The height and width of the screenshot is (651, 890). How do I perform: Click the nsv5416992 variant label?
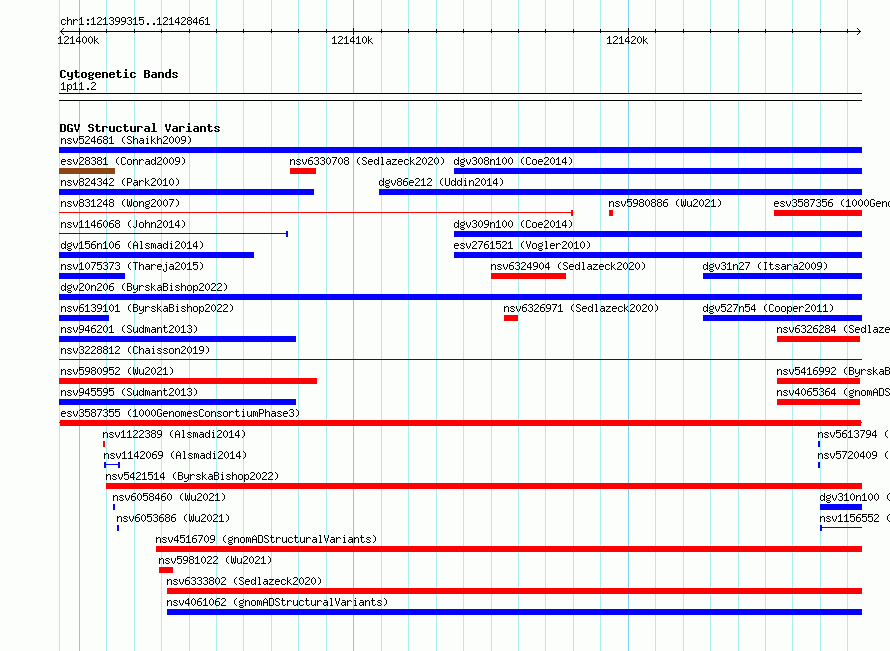pyautogui.click(x=833, y=371)
